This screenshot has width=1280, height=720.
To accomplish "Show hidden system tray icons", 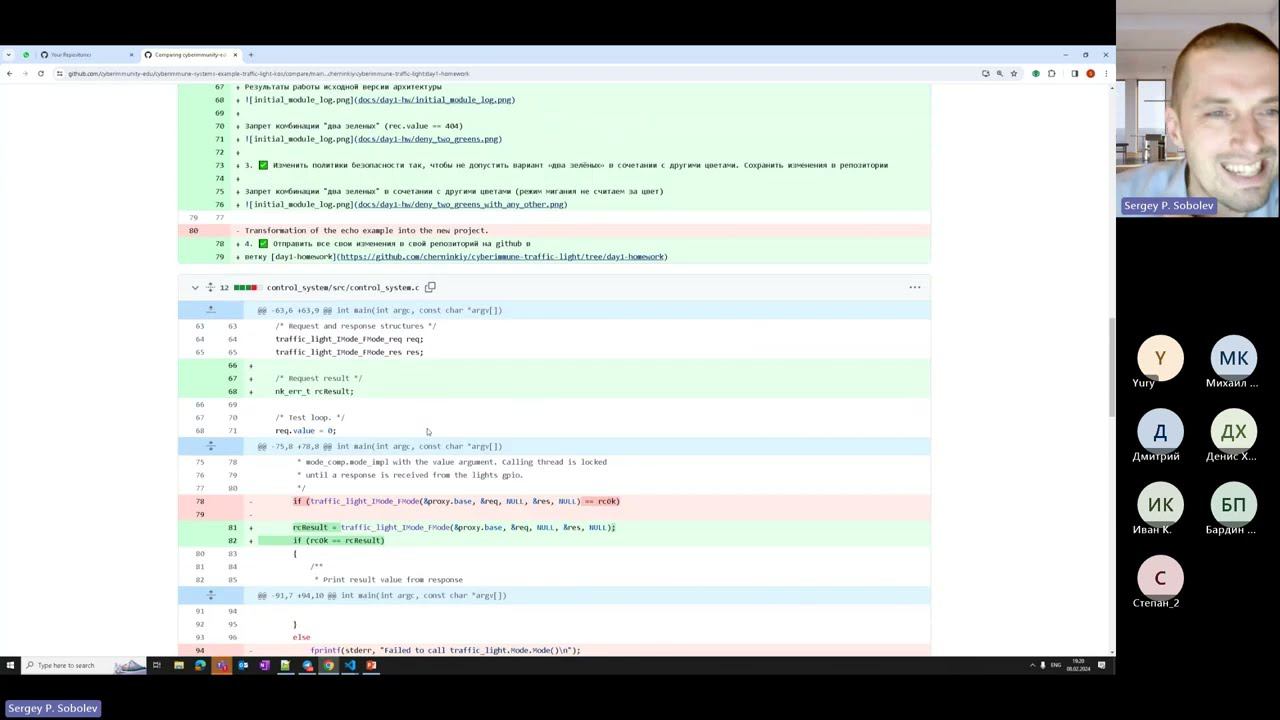I will click(1032, 665).
